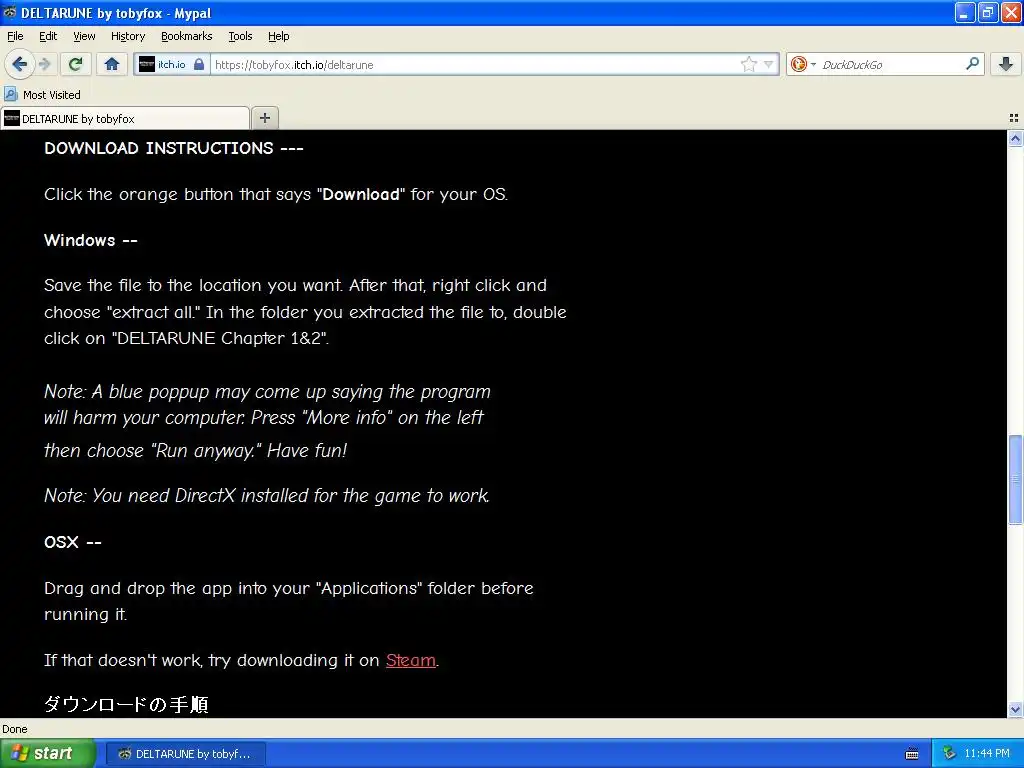Screen dimensions: 1024x768
Task: Click the DuckDuckGo search input field
Action: point(890,64)
